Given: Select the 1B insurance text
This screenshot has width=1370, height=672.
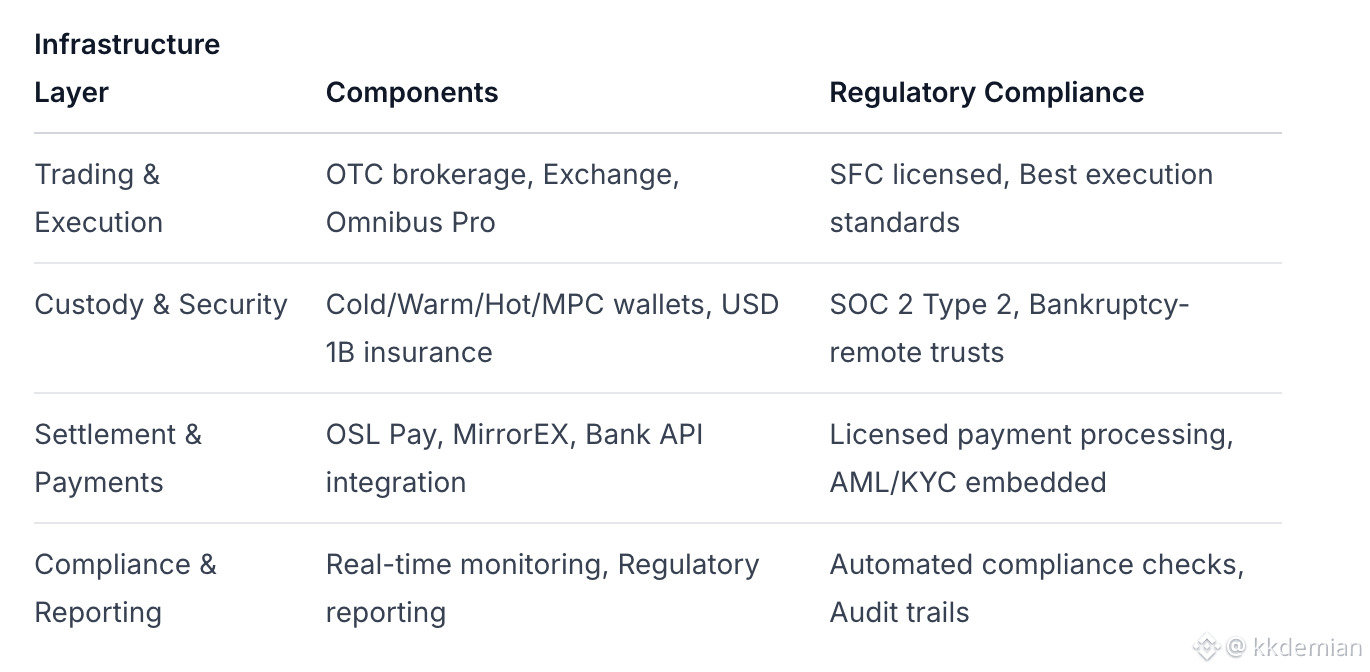Looking at the screenshot, I should pos(409,352).
